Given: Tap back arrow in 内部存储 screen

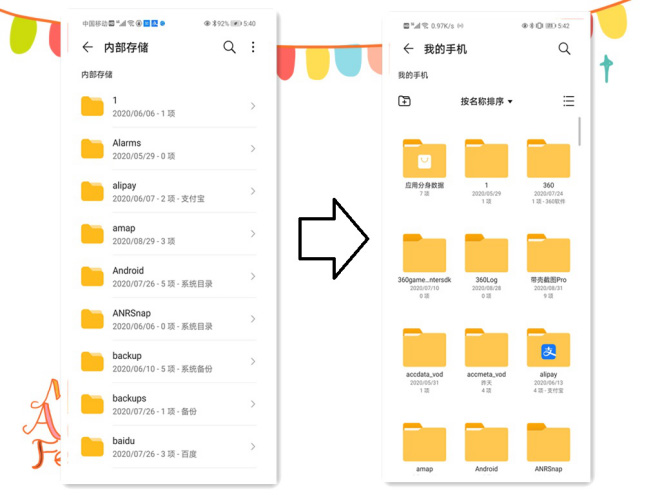Looking at the screenshot, I should (x=88, y=47).
